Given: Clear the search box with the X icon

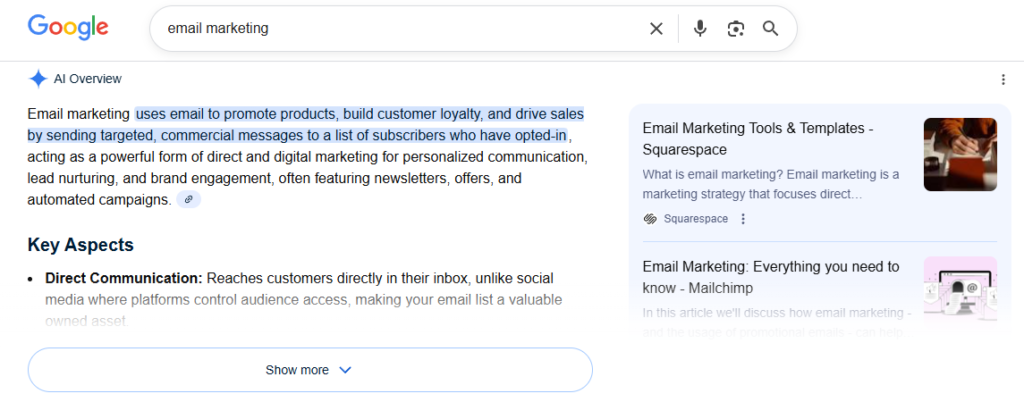Looking at the screenshot, I should 656,29.
